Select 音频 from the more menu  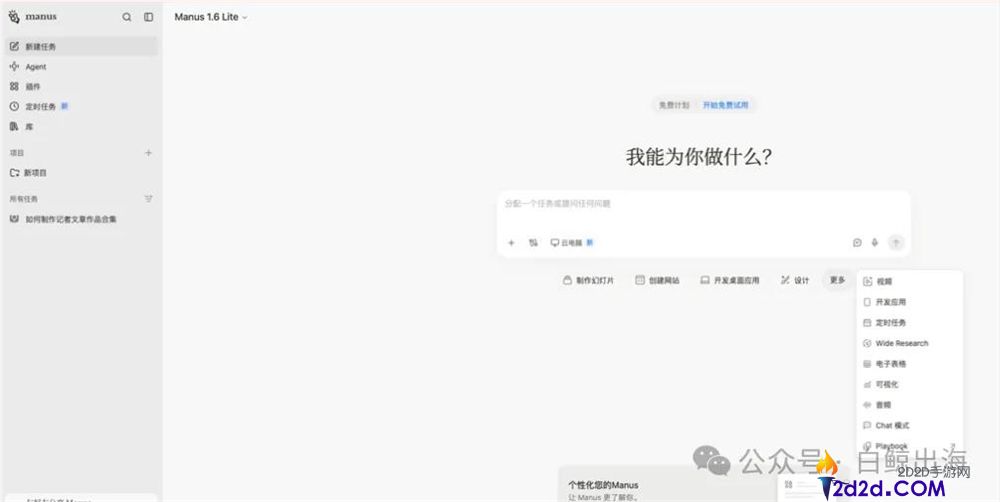tap(909, 405)
